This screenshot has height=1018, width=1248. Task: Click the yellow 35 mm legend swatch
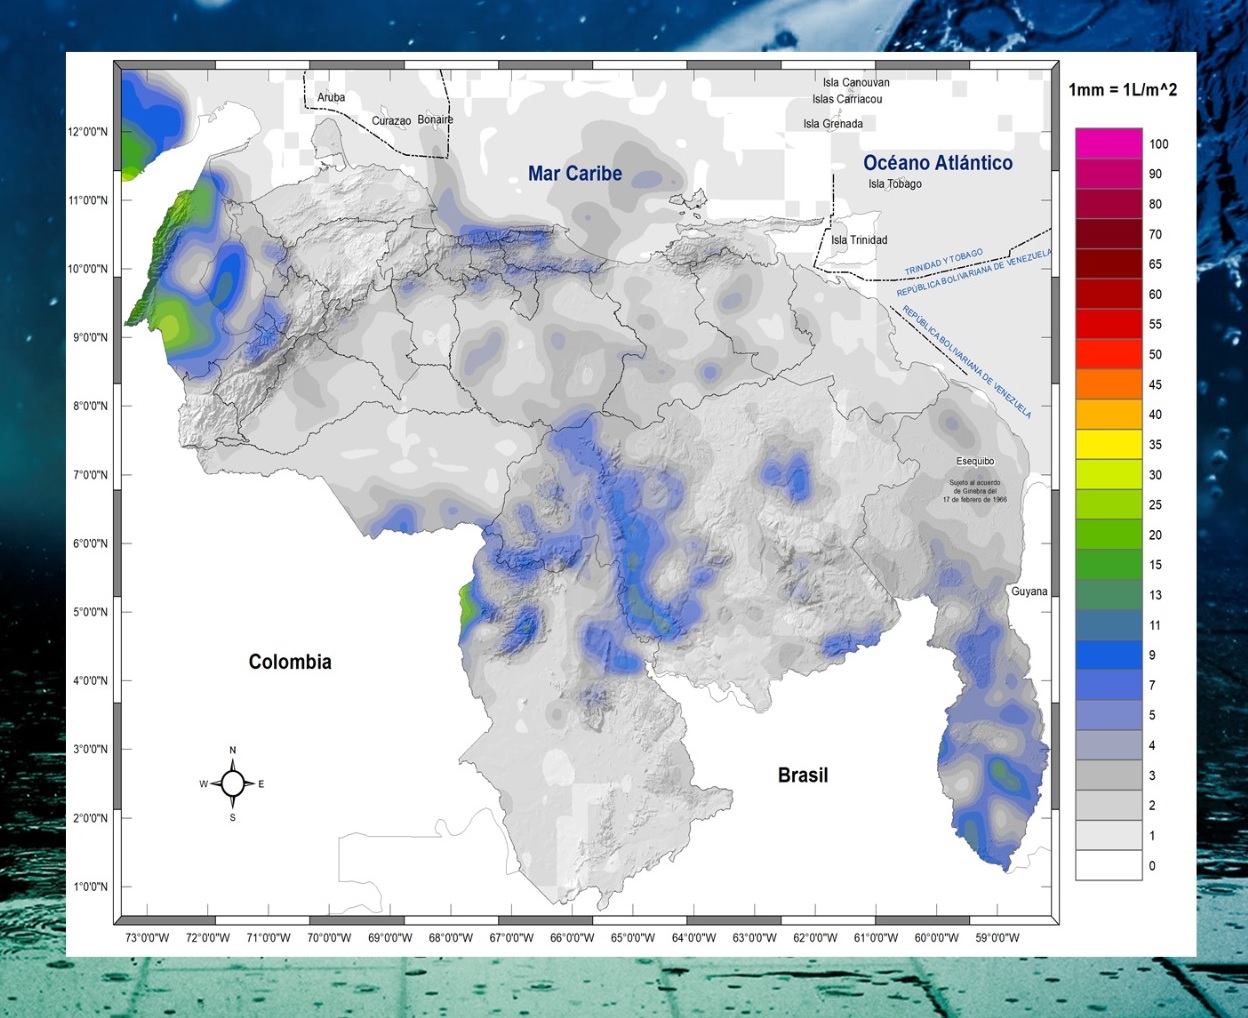(x=1108, y=444)
